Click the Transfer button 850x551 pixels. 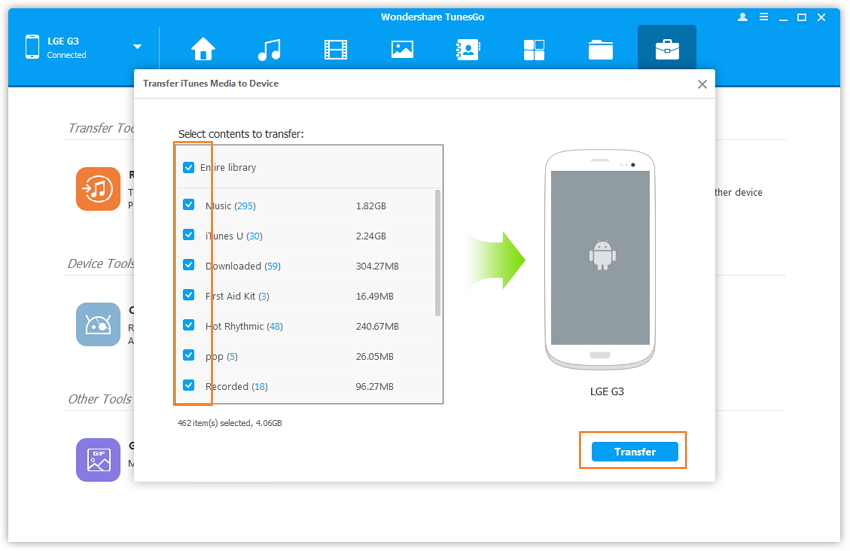tap(634, 452)
